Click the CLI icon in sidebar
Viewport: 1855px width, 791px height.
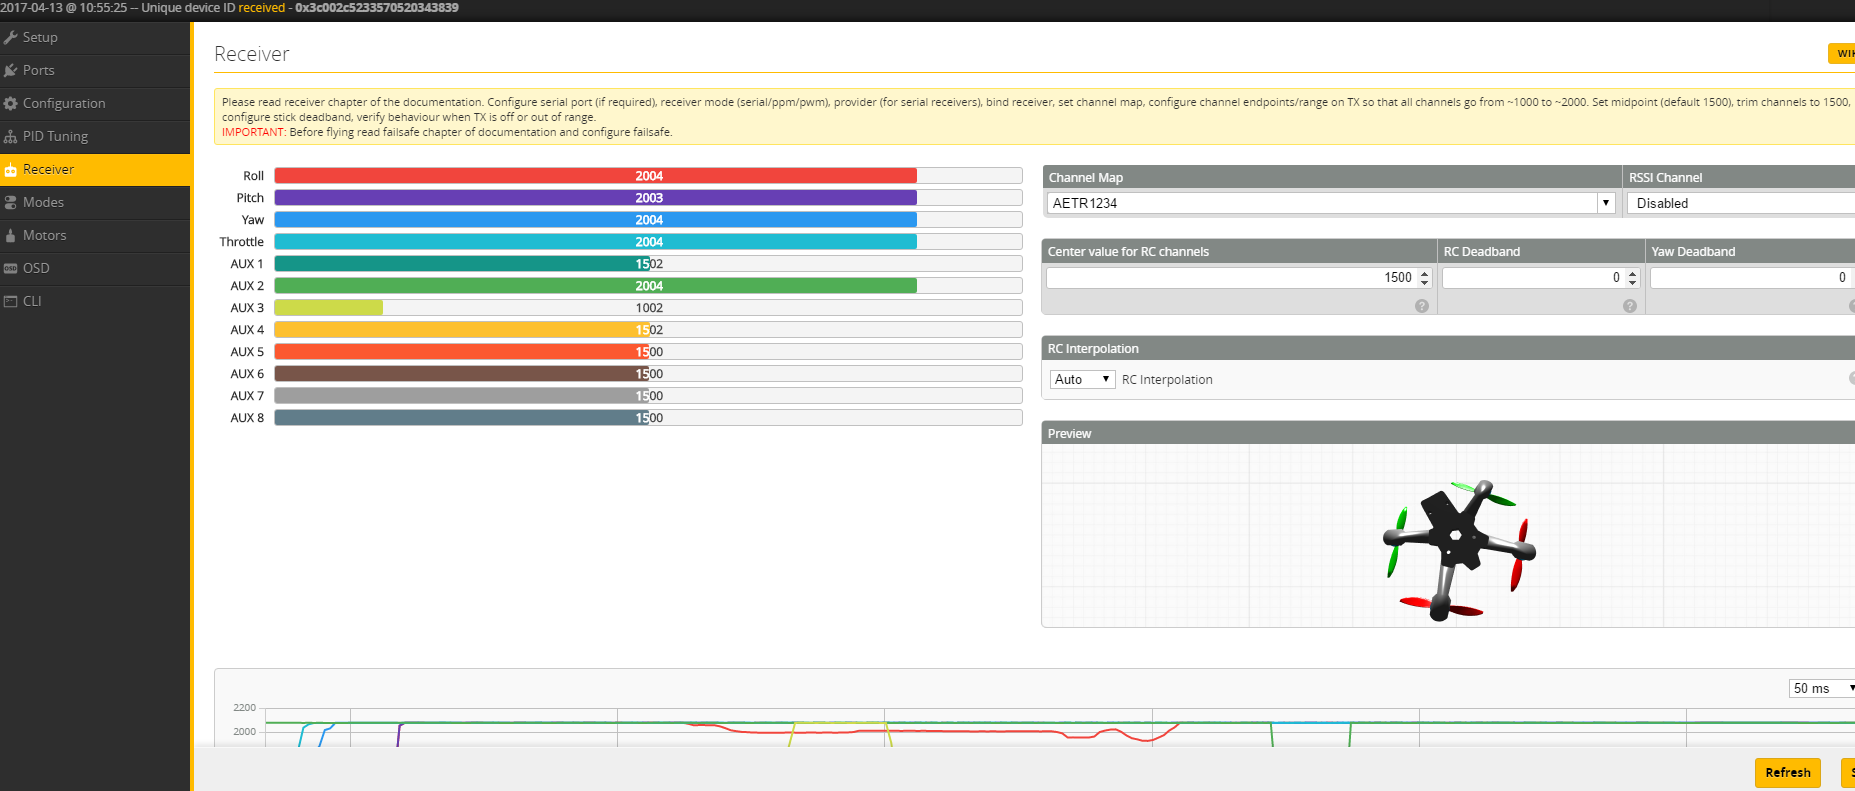[11, 301]
